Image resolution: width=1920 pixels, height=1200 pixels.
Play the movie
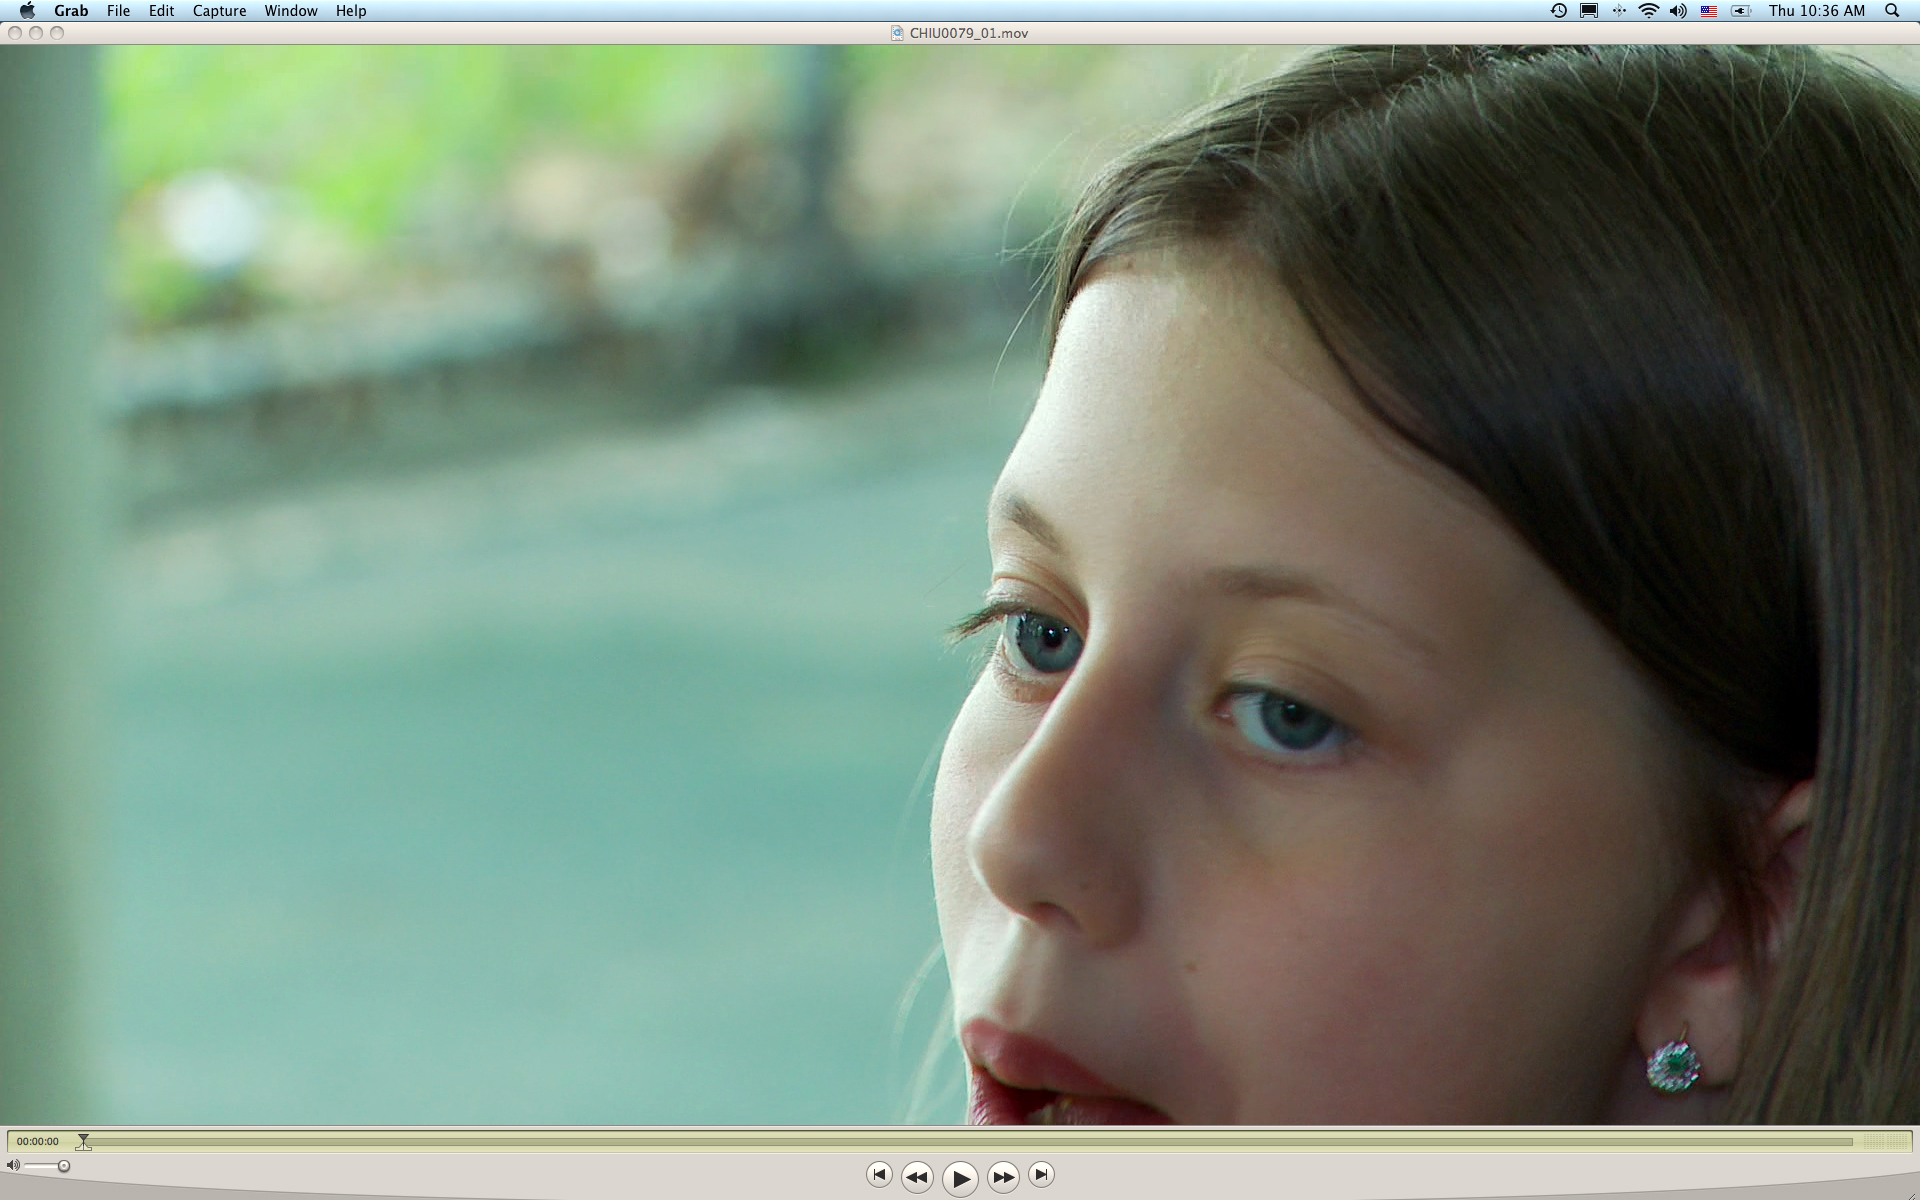(960, 1179)
